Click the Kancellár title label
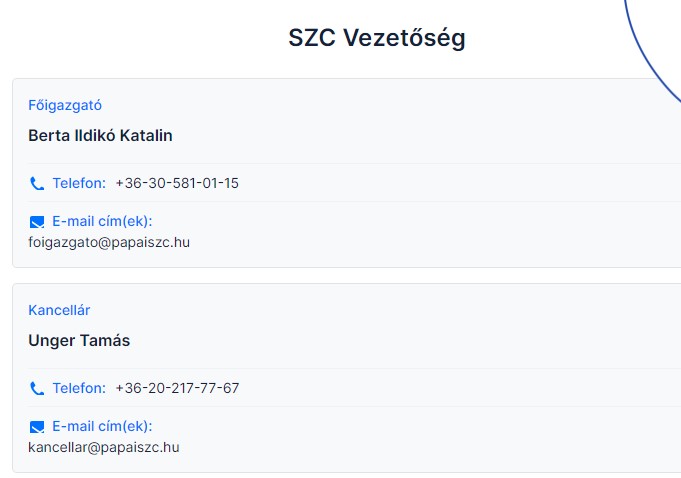This screenshot has height=478, width=681. click(59, 310)
